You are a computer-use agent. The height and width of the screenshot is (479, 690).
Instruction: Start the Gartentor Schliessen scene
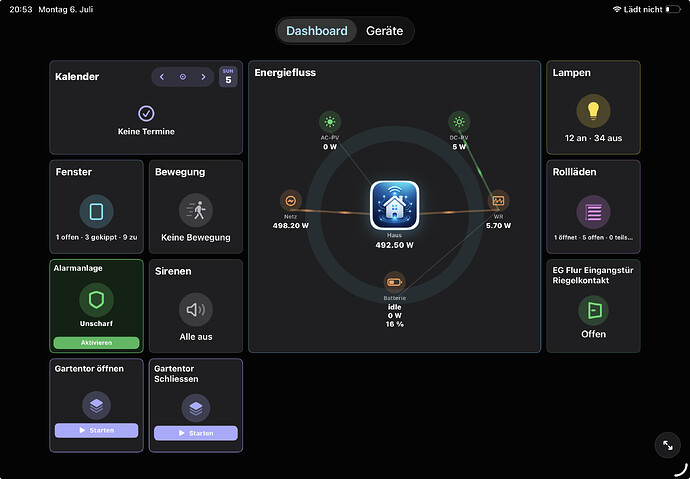click(x=196, y=433)
